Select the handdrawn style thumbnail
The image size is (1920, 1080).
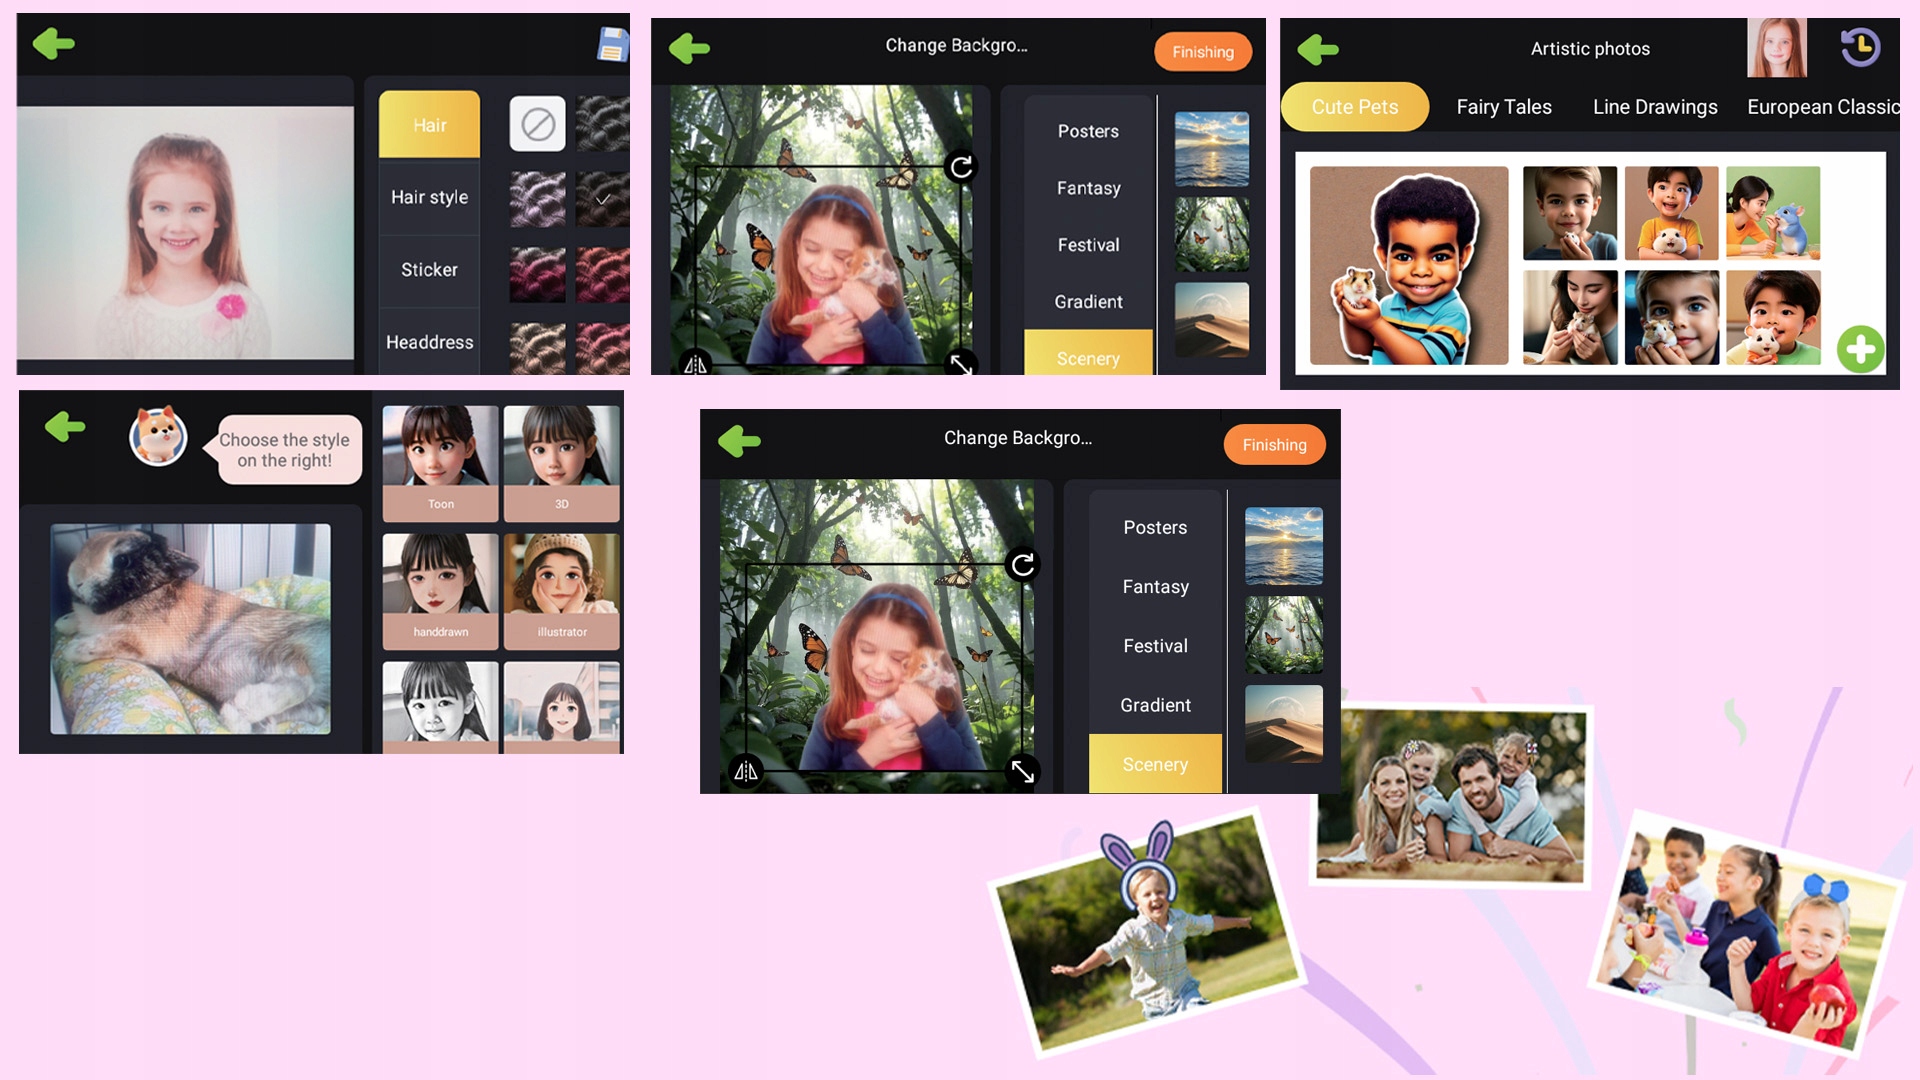440,590
